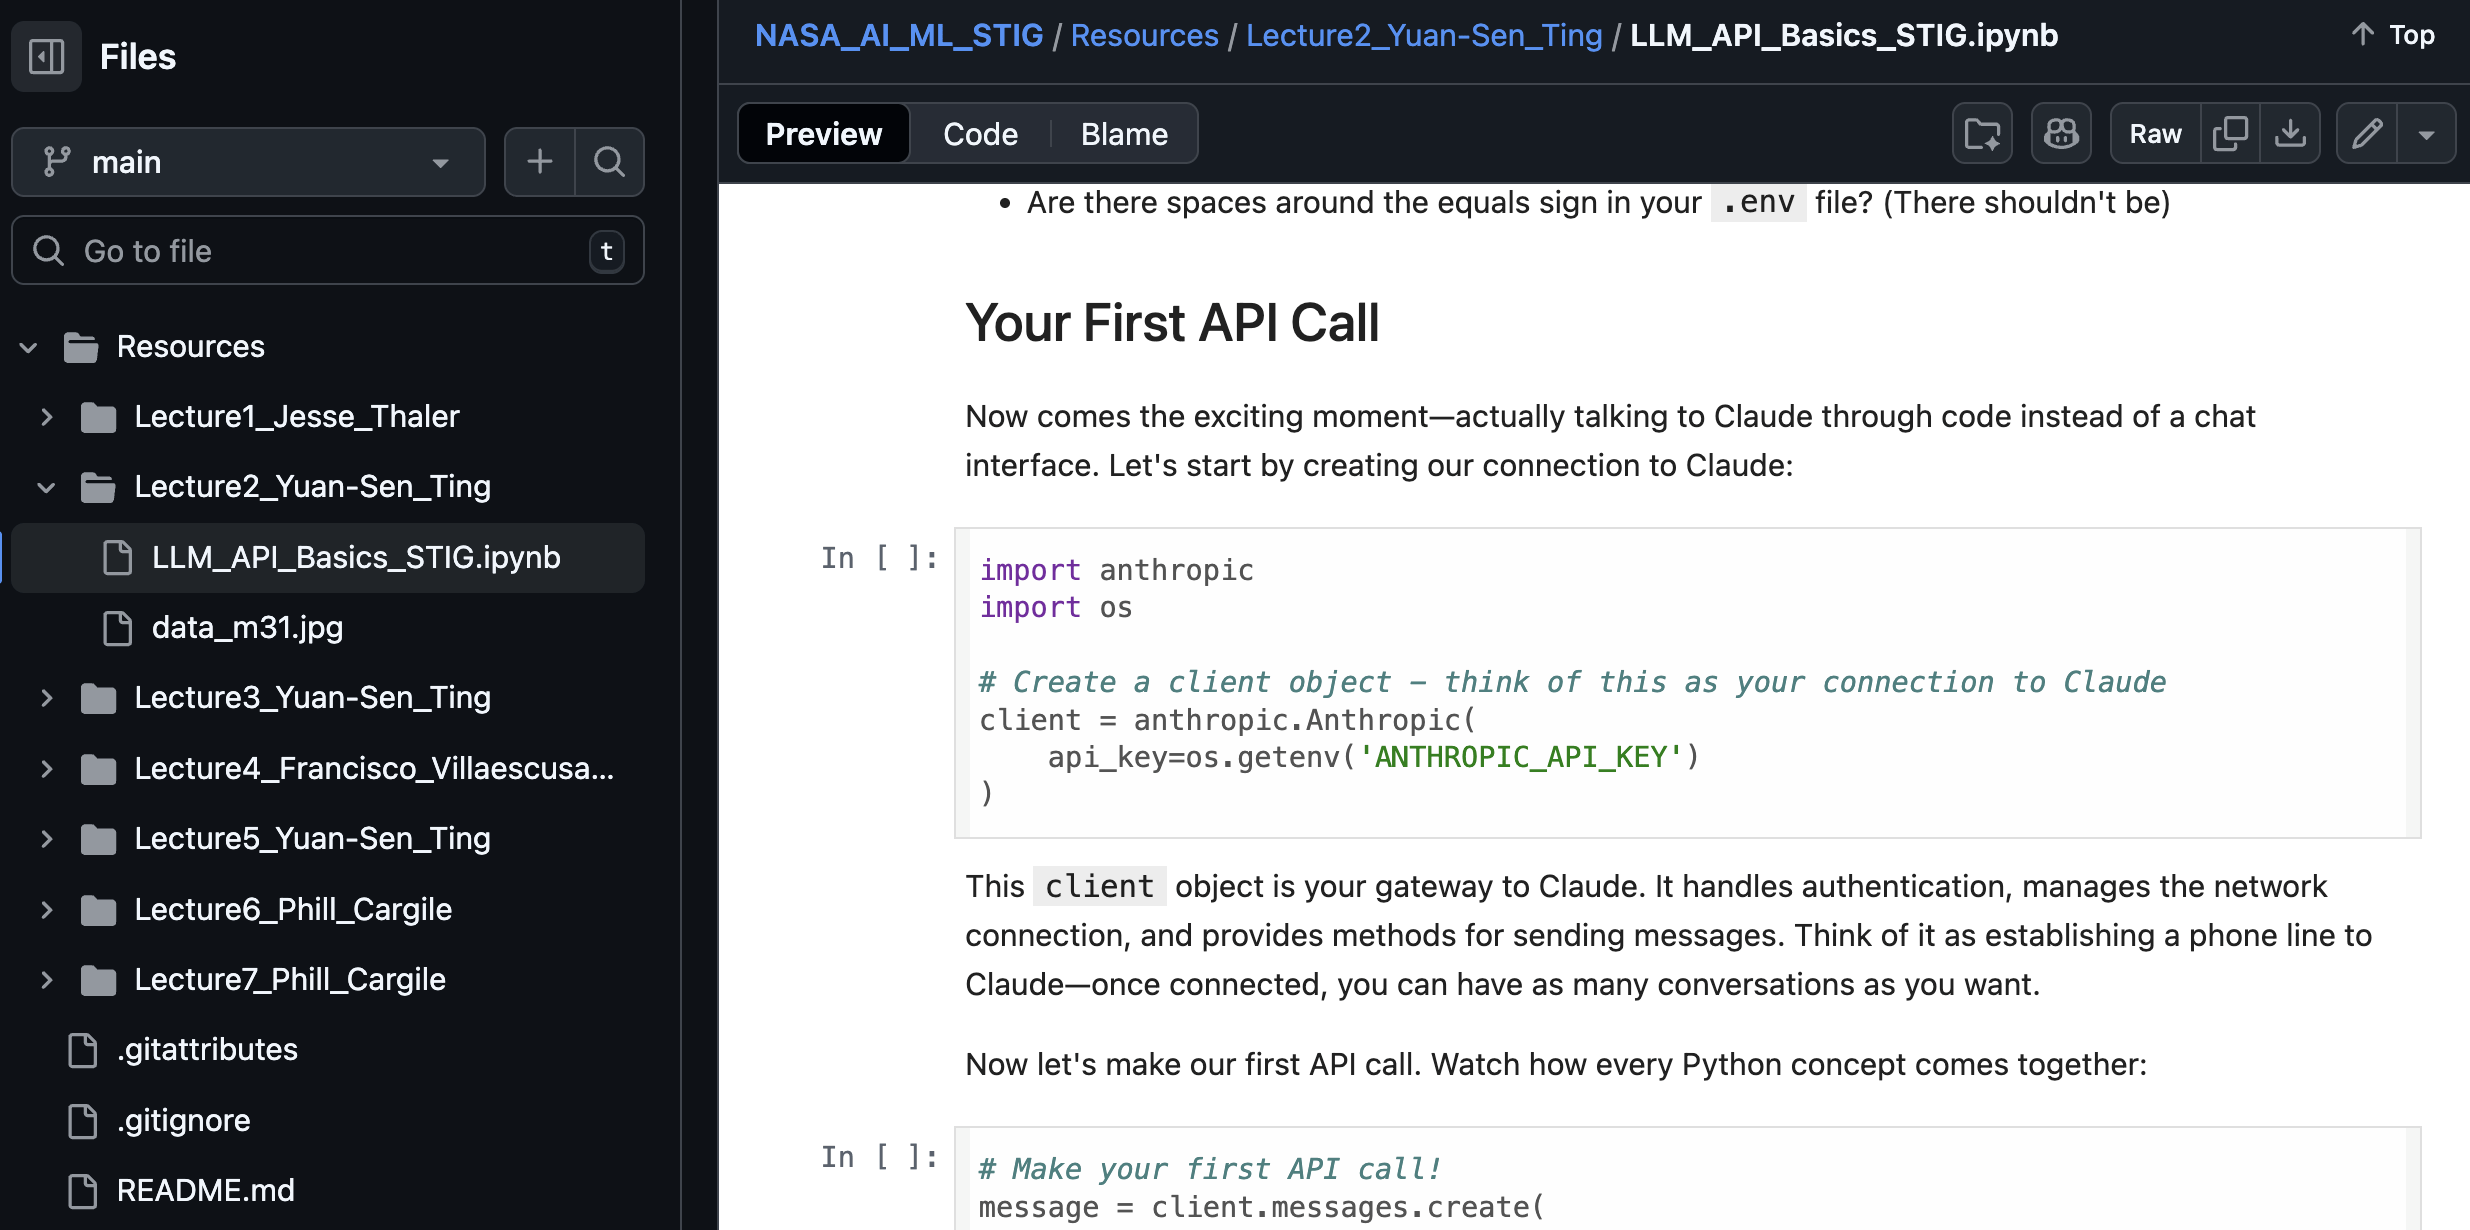Jump to Top of the page
The height and width of the screenshot is (1230, 2470).
coord(2393,36)
